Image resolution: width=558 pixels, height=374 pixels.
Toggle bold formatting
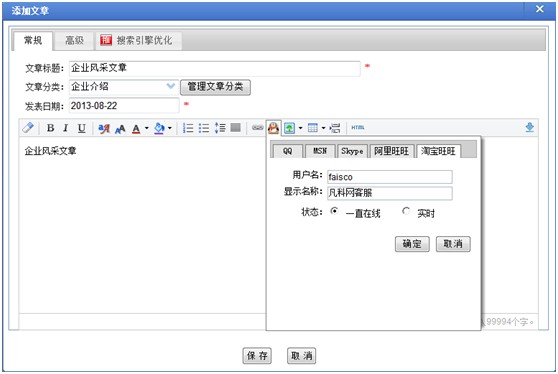pos(51,128)
